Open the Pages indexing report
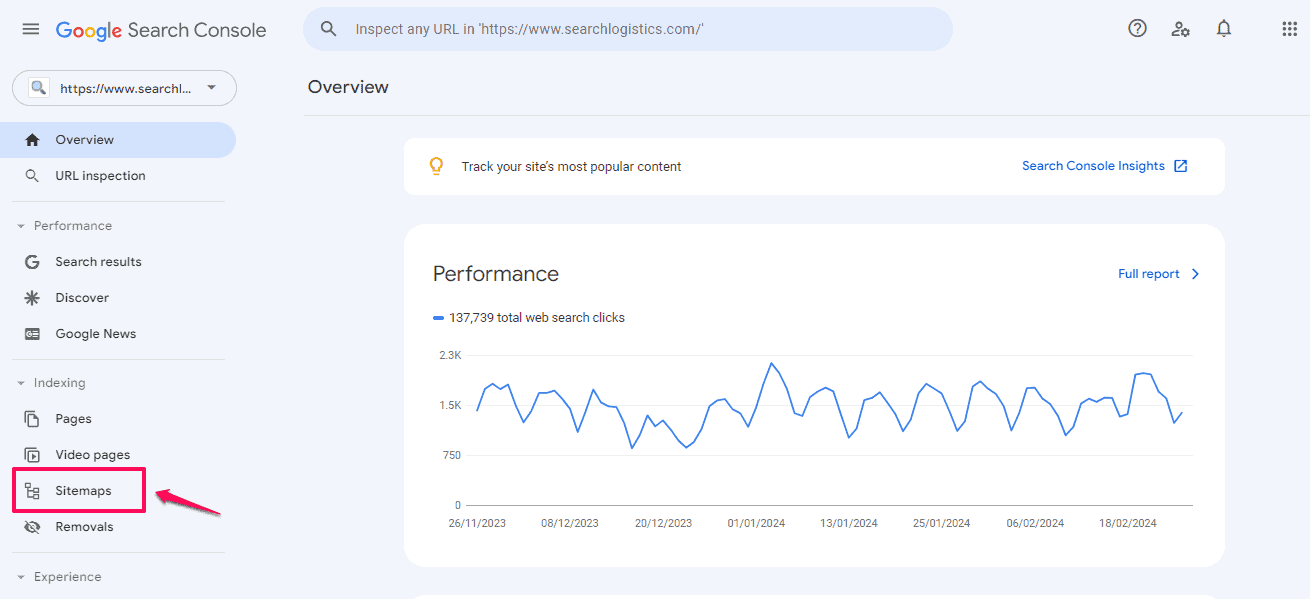1310x599 pixels. tap(118, 419)
